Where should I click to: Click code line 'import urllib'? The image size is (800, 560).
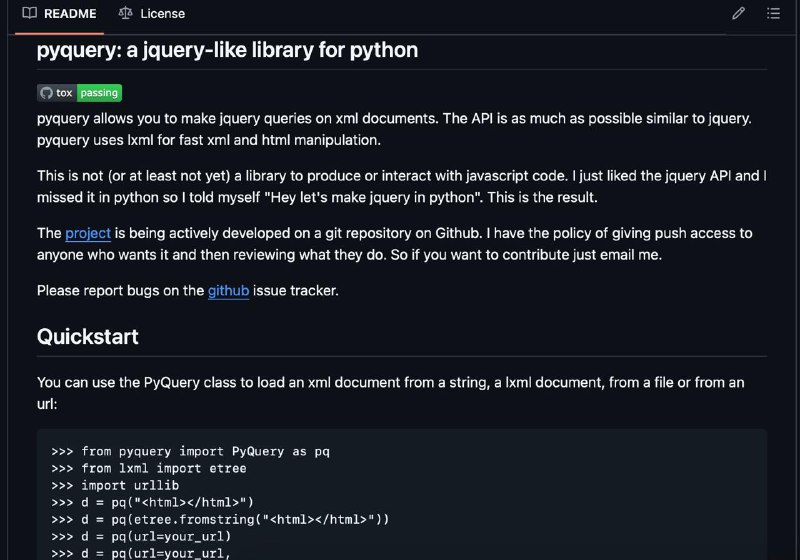(115, 486)
